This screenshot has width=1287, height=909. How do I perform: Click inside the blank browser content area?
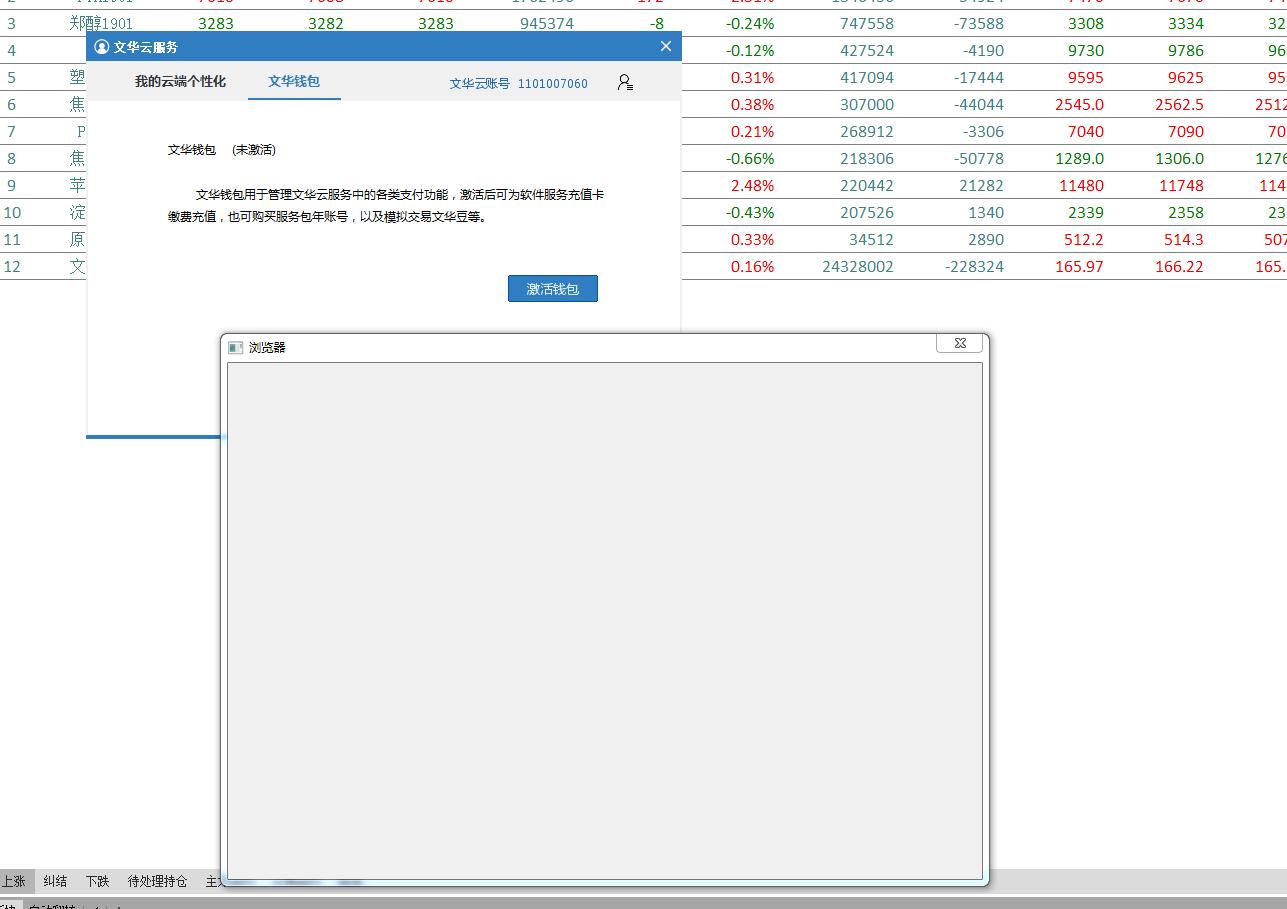(604, 620)
